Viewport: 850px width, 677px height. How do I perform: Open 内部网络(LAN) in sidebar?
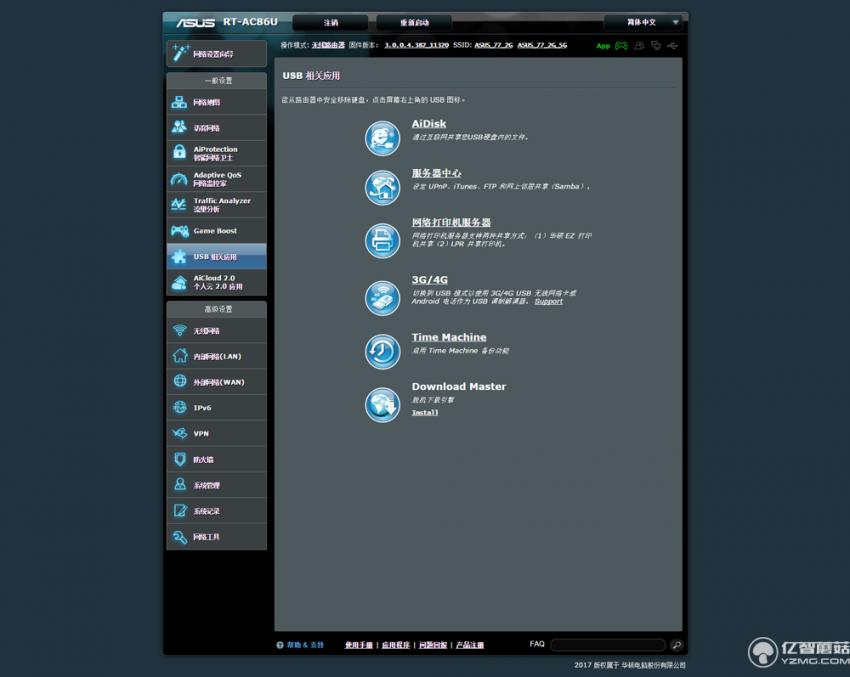[x=216, y=356]
